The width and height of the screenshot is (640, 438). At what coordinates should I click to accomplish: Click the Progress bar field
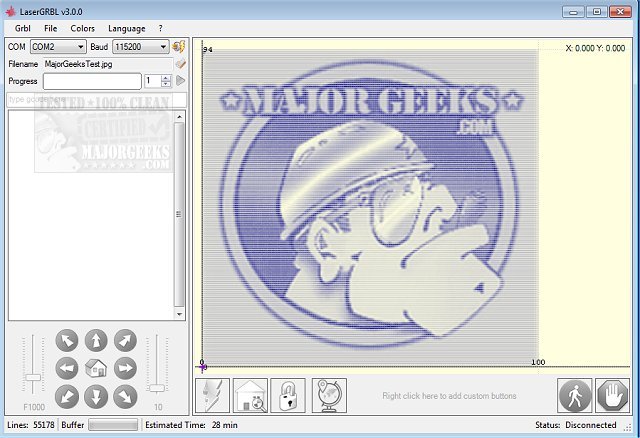(x=92, y=81)
